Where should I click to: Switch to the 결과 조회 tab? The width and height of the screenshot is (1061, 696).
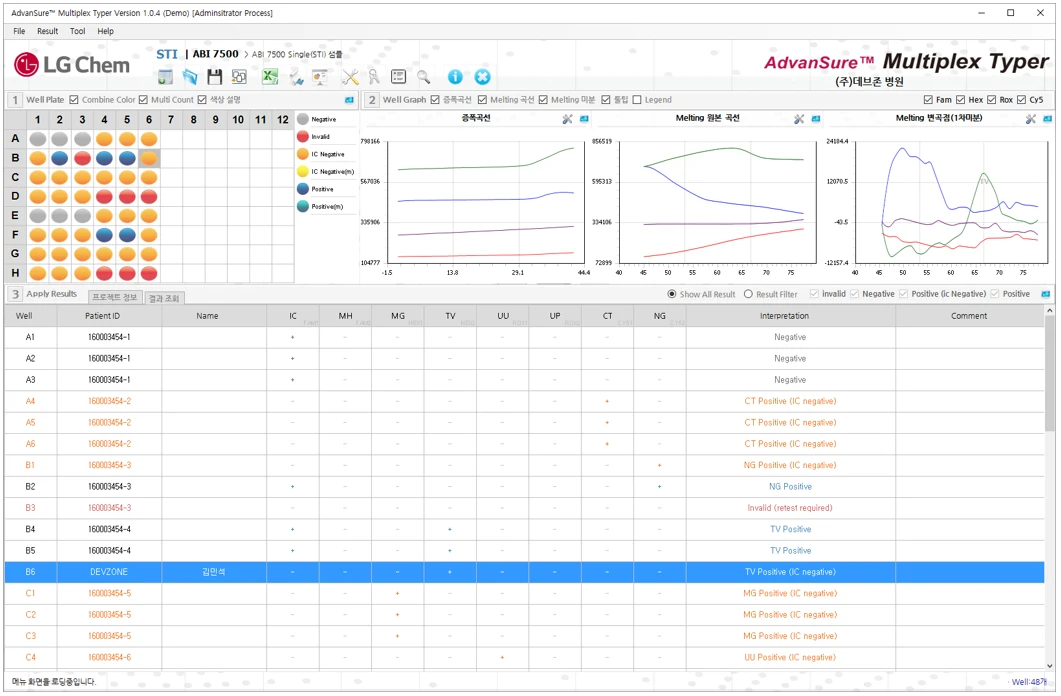pyautogui.click(x=164, y=298)
